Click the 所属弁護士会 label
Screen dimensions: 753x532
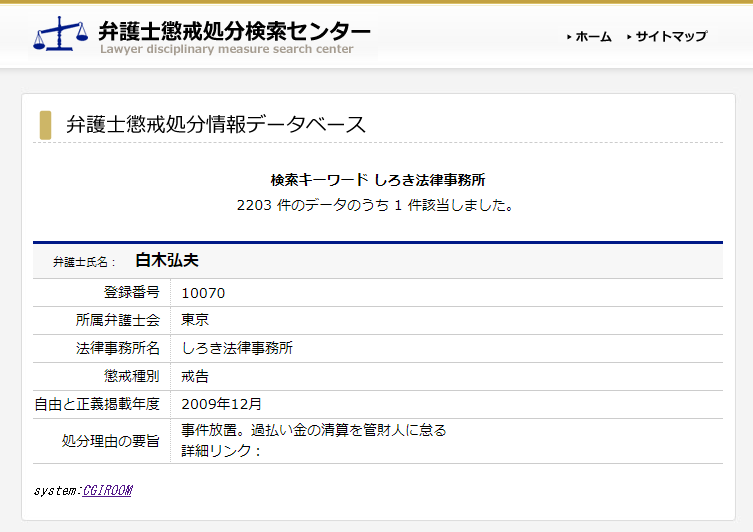coord(118,320)
